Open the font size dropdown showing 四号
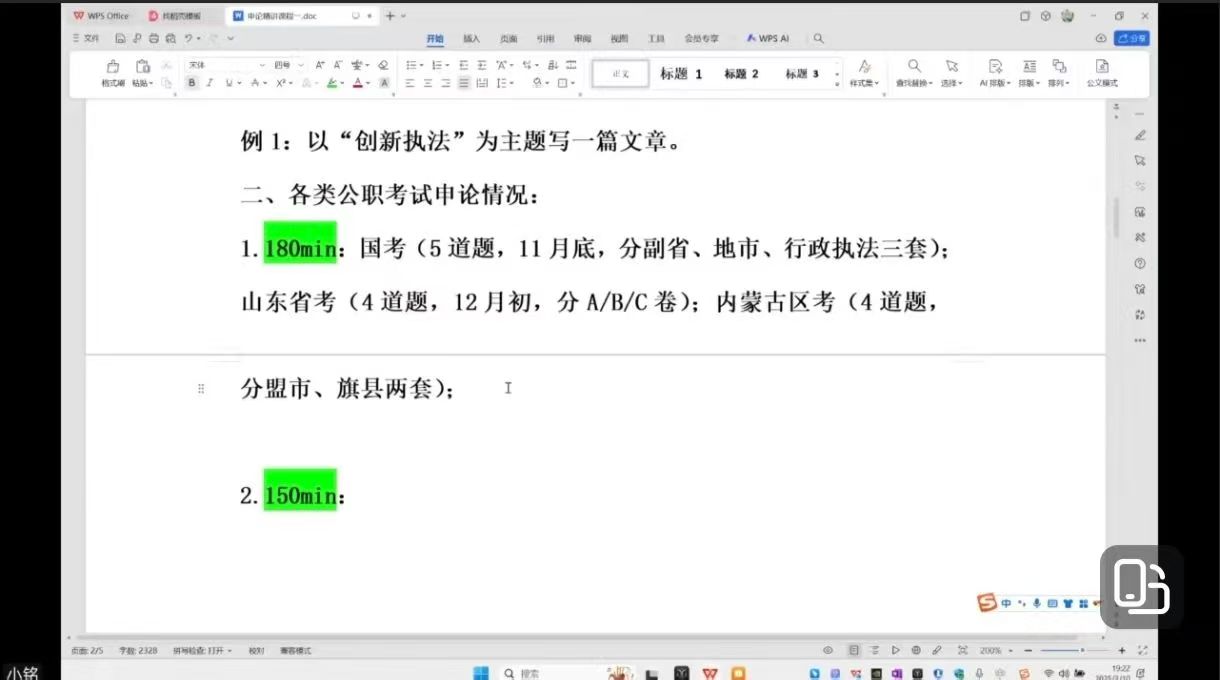Viewport: 1220px width, 680px height. coord(290,65)
